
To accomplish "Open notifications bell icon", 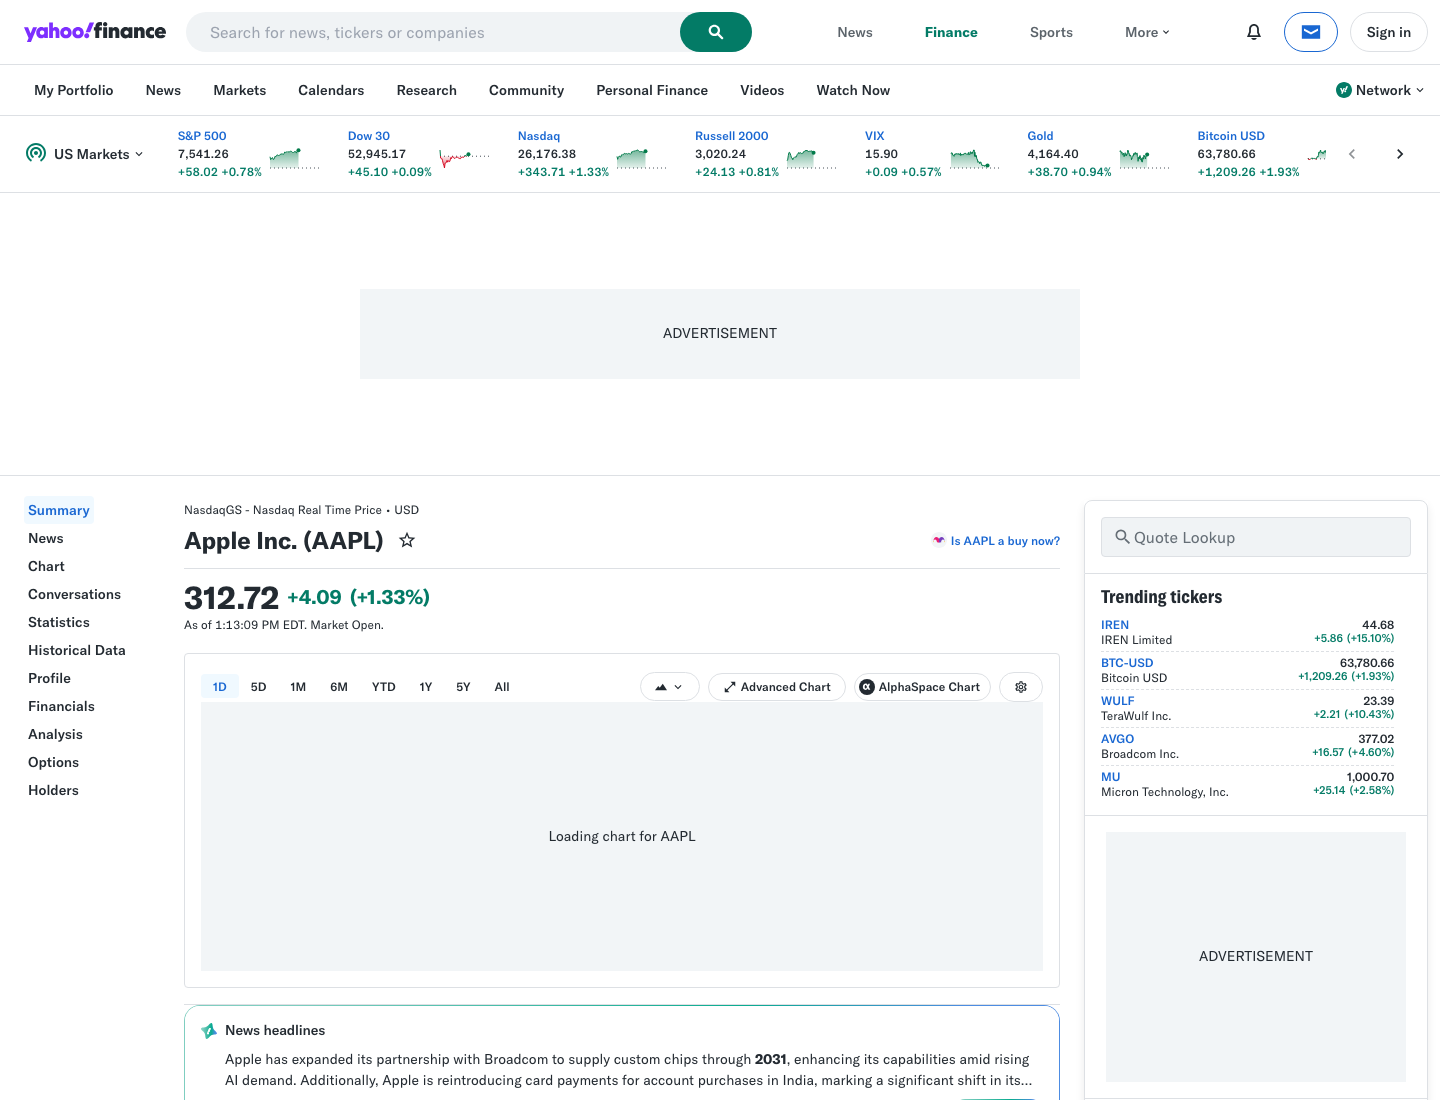I will click(x=1254, y=32).
